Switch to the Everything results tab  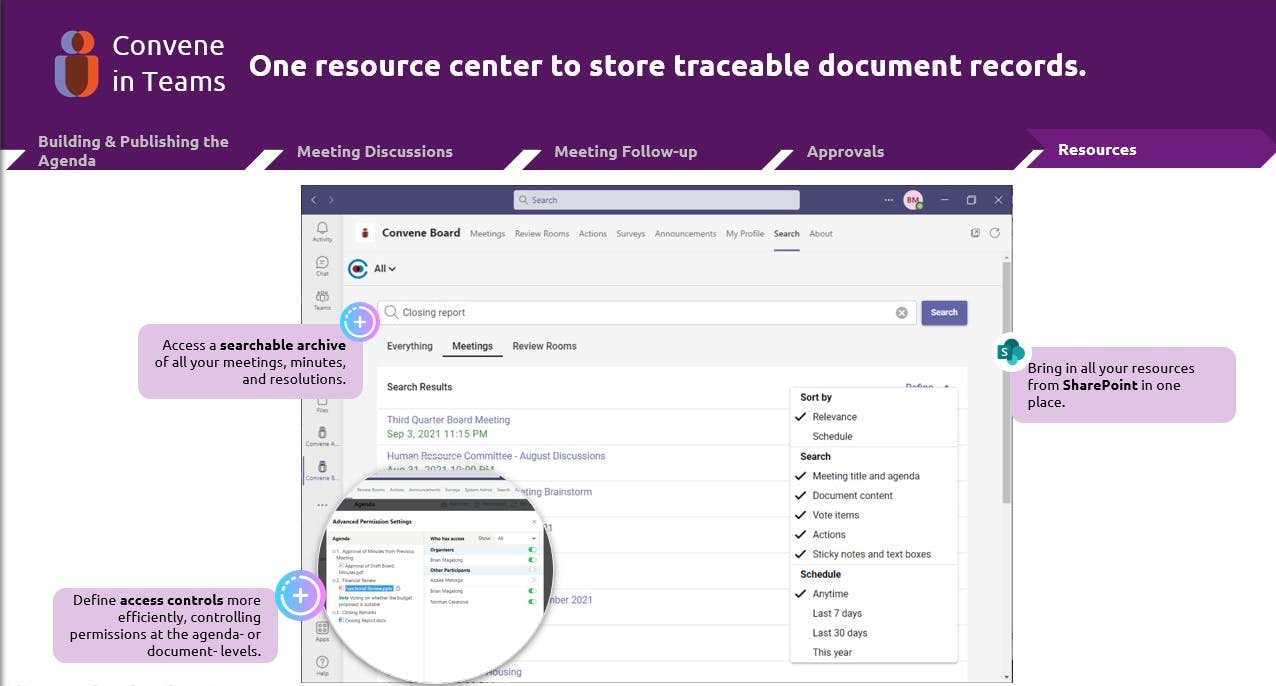pos(410,346)
